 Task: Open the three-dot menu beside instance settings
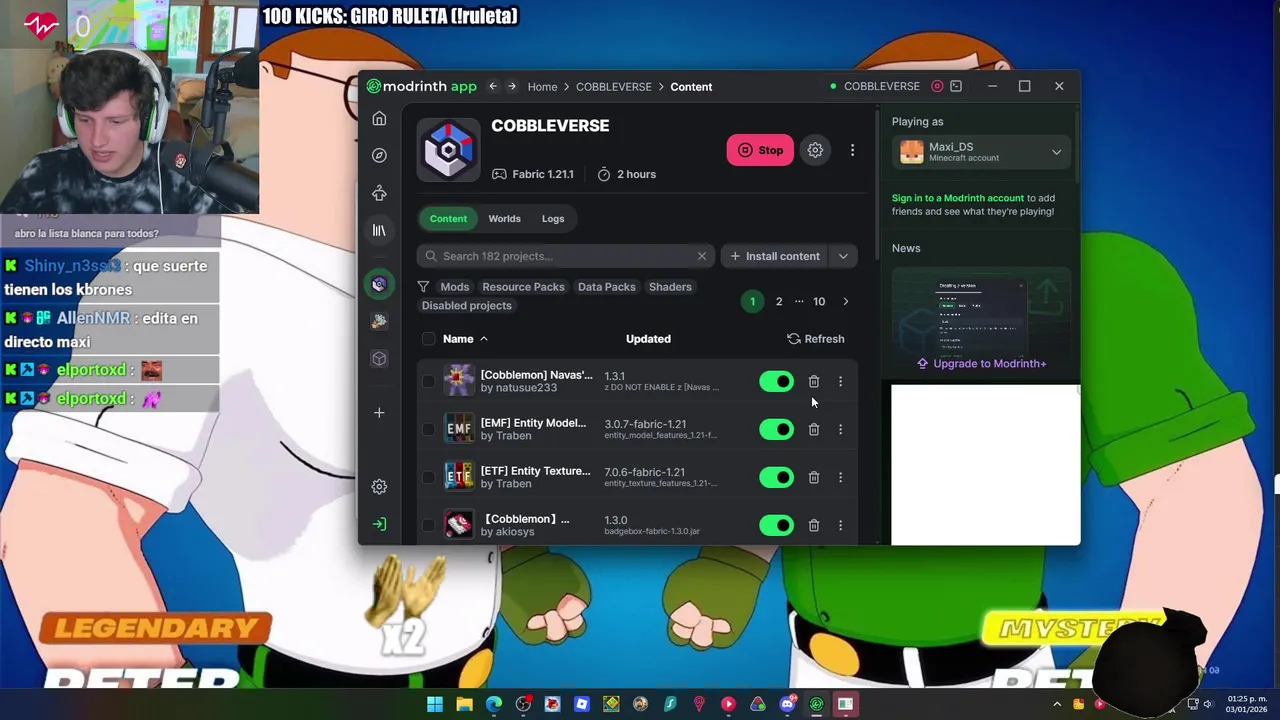852,150
